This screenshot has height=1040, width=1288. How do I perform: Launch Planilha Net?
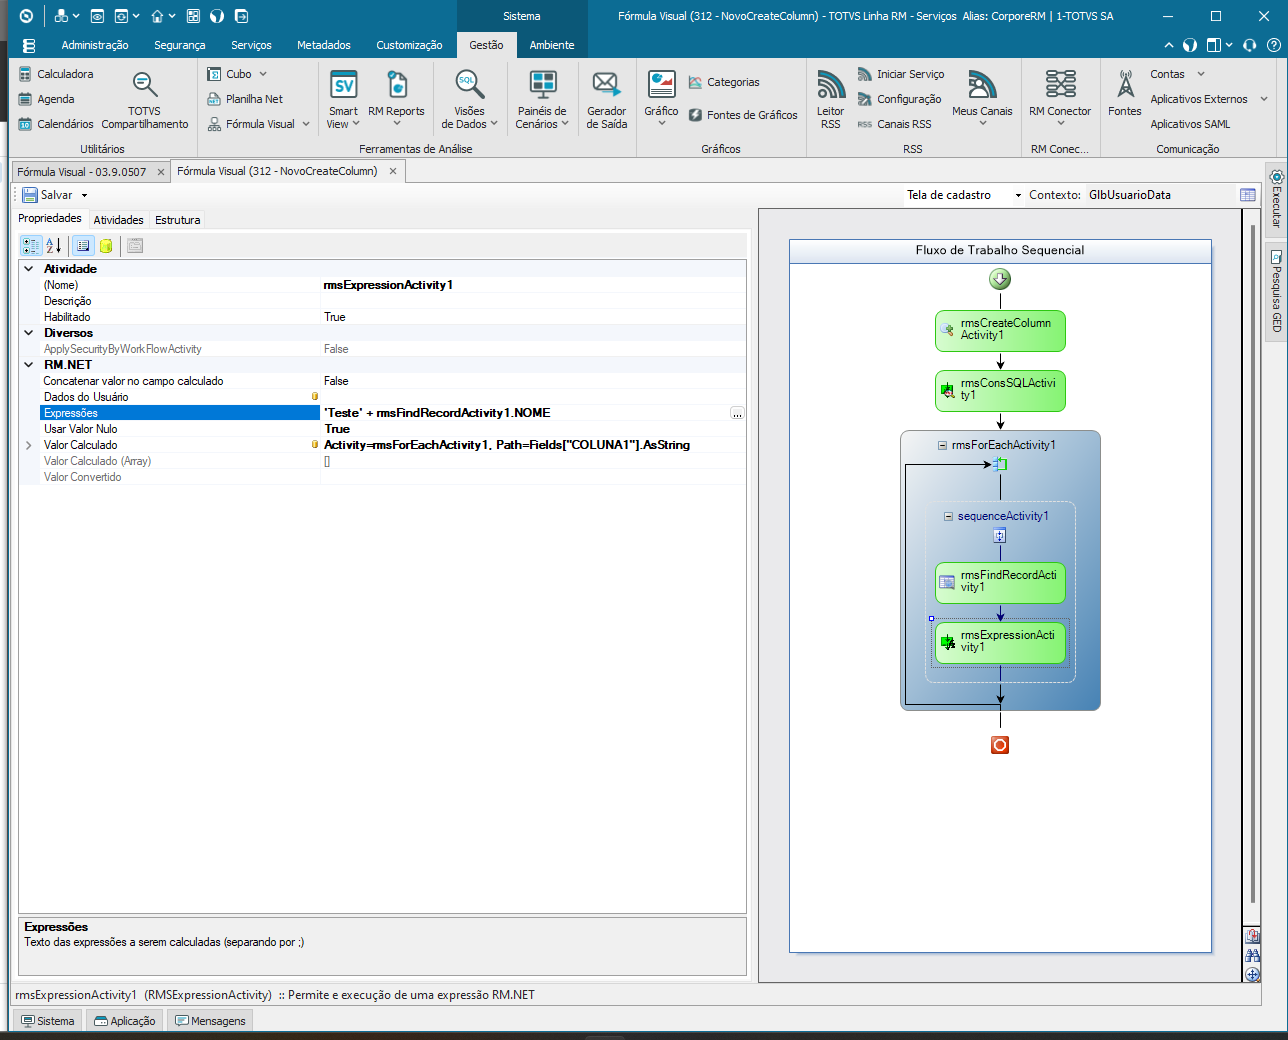click(245, 99)
